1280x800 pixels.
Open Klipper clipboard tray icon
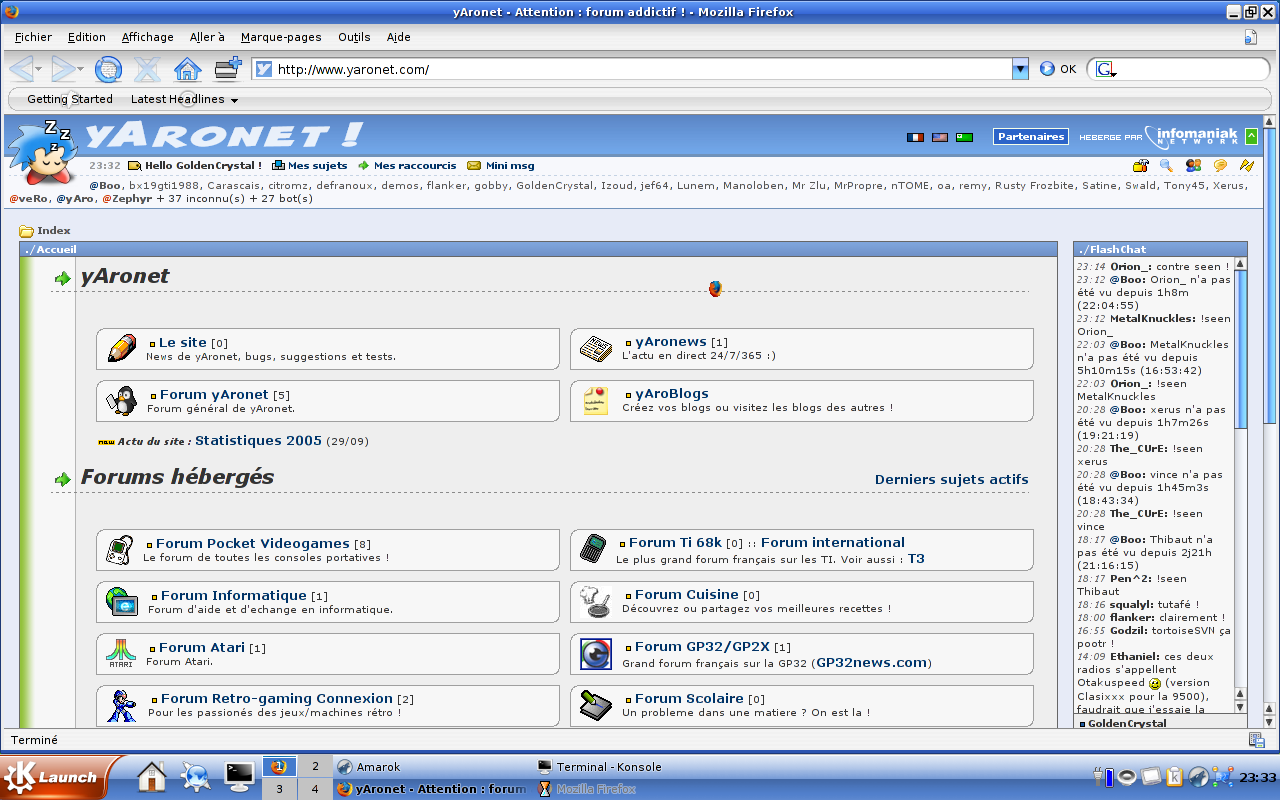(x=1175, y=777)
